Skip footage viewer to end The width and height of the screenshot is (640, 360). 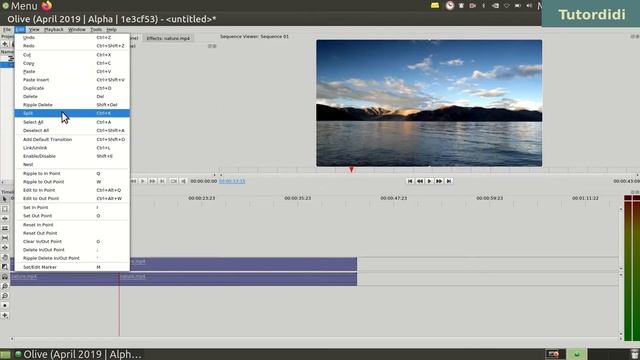162,181
